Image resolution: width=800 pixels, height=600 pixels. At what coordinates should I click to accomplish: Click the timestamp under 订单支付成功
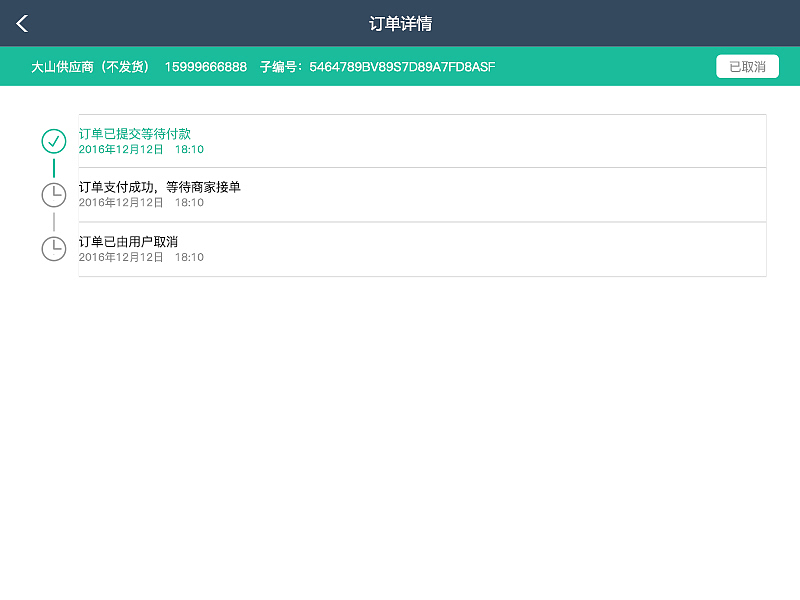tap(141, 203)
